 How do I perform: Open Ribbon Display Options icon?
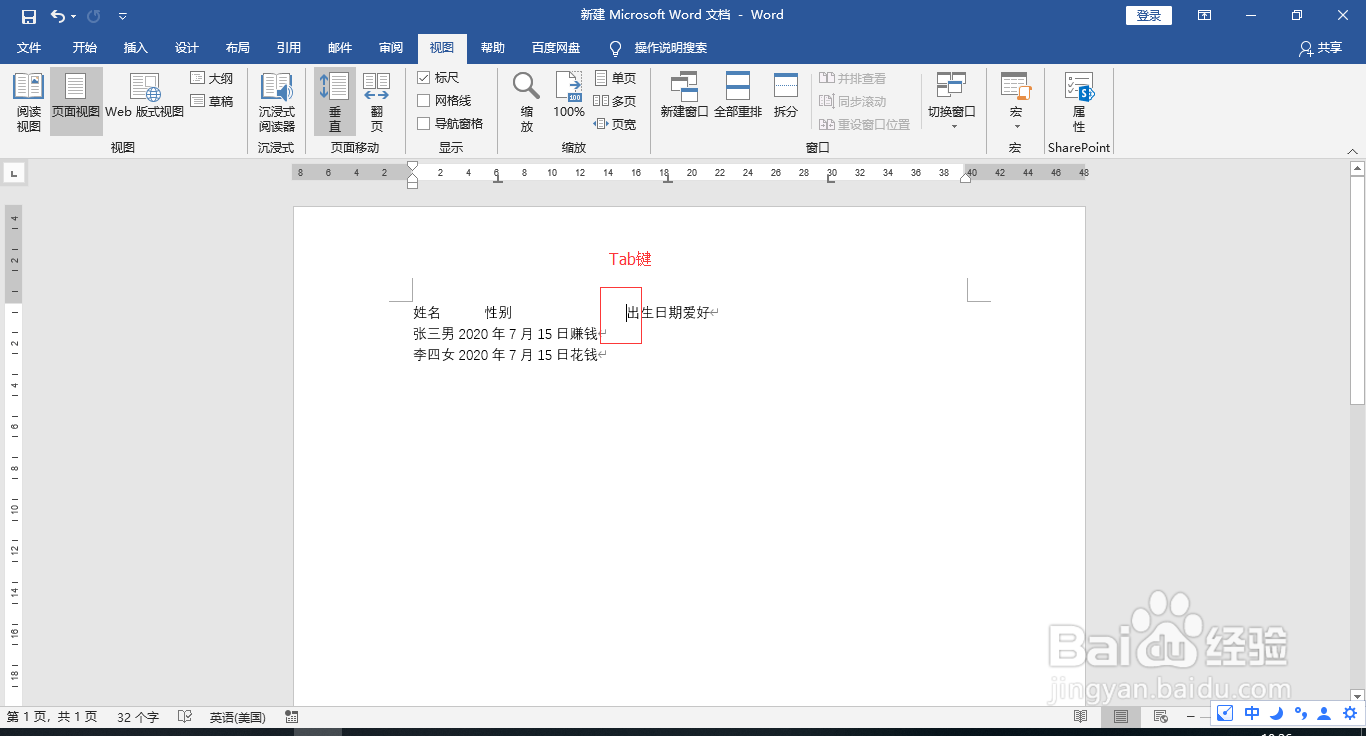pos(1205,16)
